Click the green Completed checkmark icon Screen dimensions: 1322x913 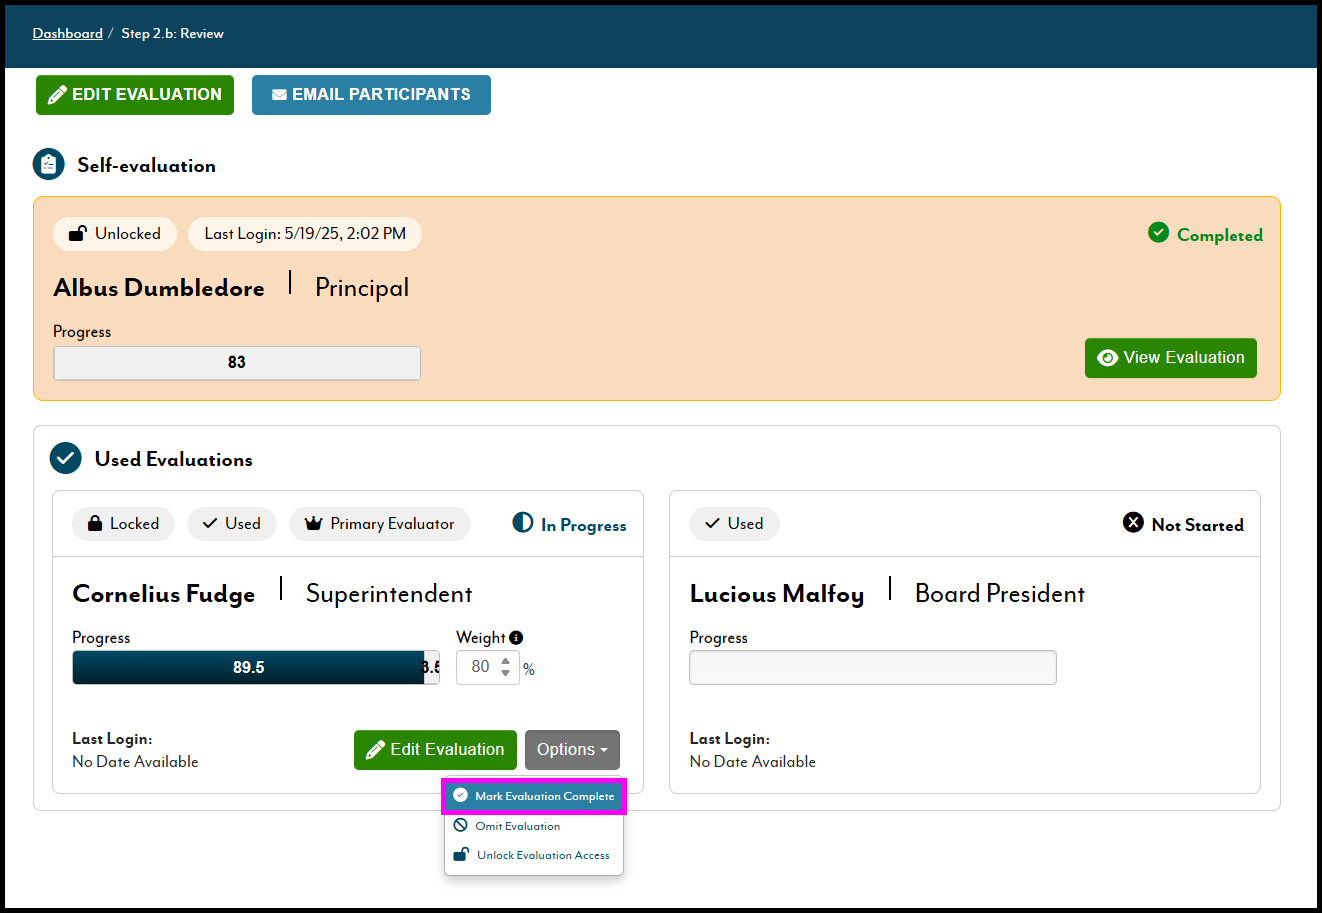click(1158, 233)
